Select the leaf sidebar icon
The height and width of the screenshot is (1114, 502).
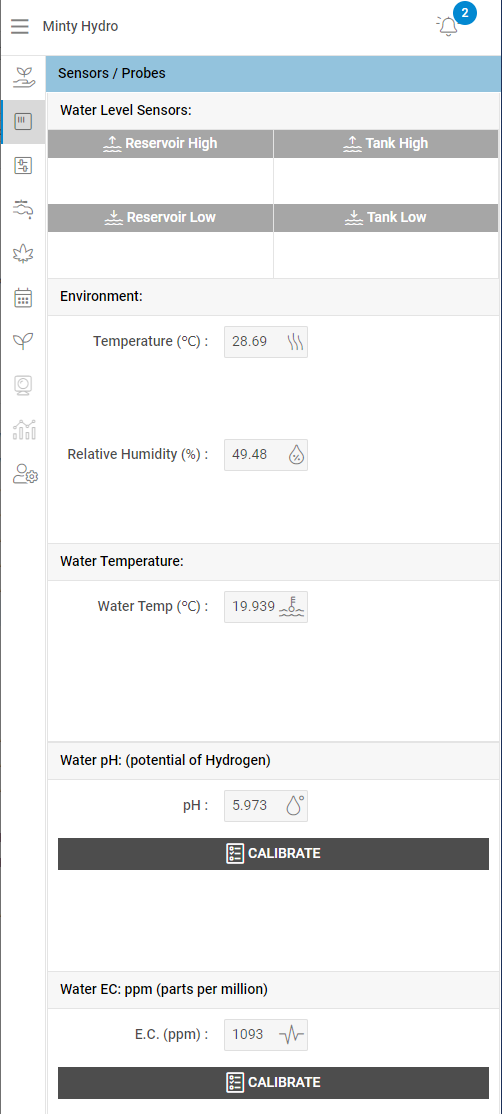(x=23, y=254)
